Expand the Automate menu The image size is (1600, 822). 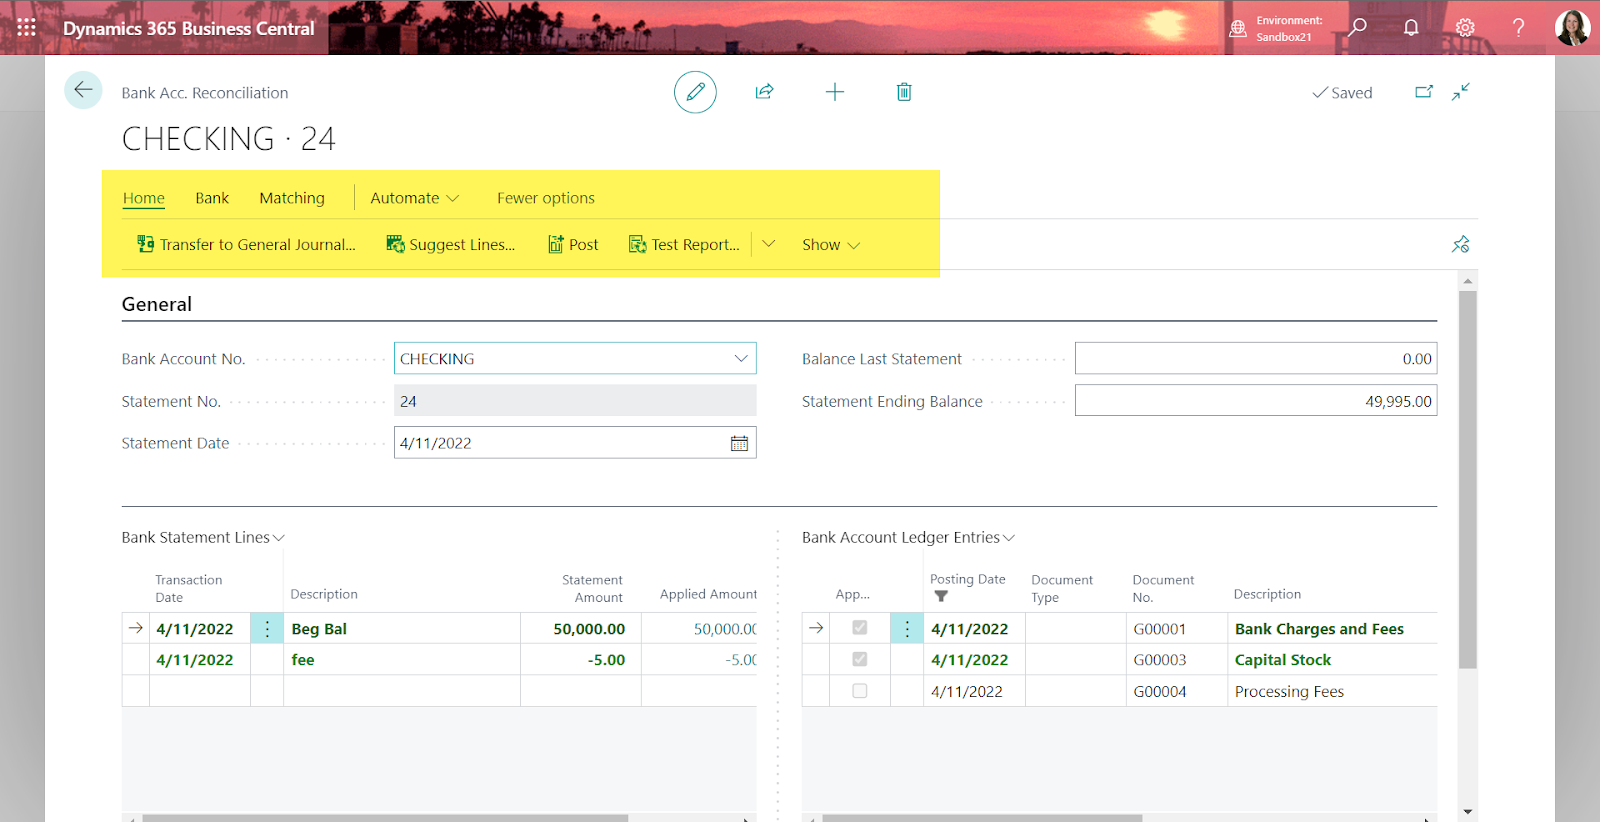[414, 198]
